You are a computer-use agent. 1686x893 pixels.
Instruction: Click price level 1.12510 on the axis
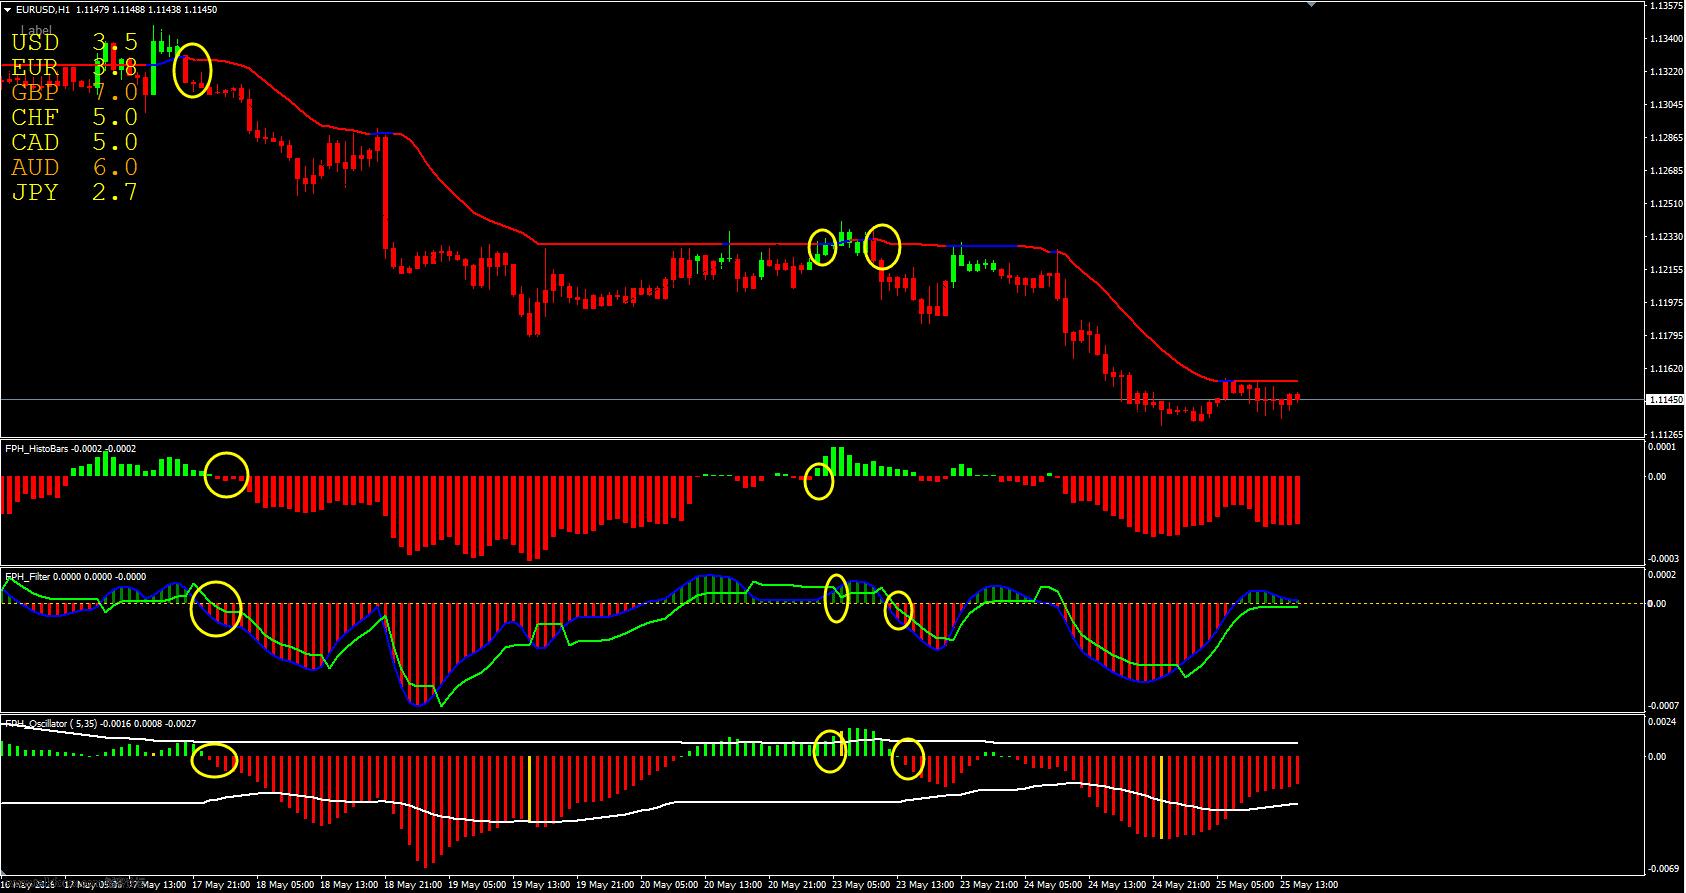(1665, 203)
